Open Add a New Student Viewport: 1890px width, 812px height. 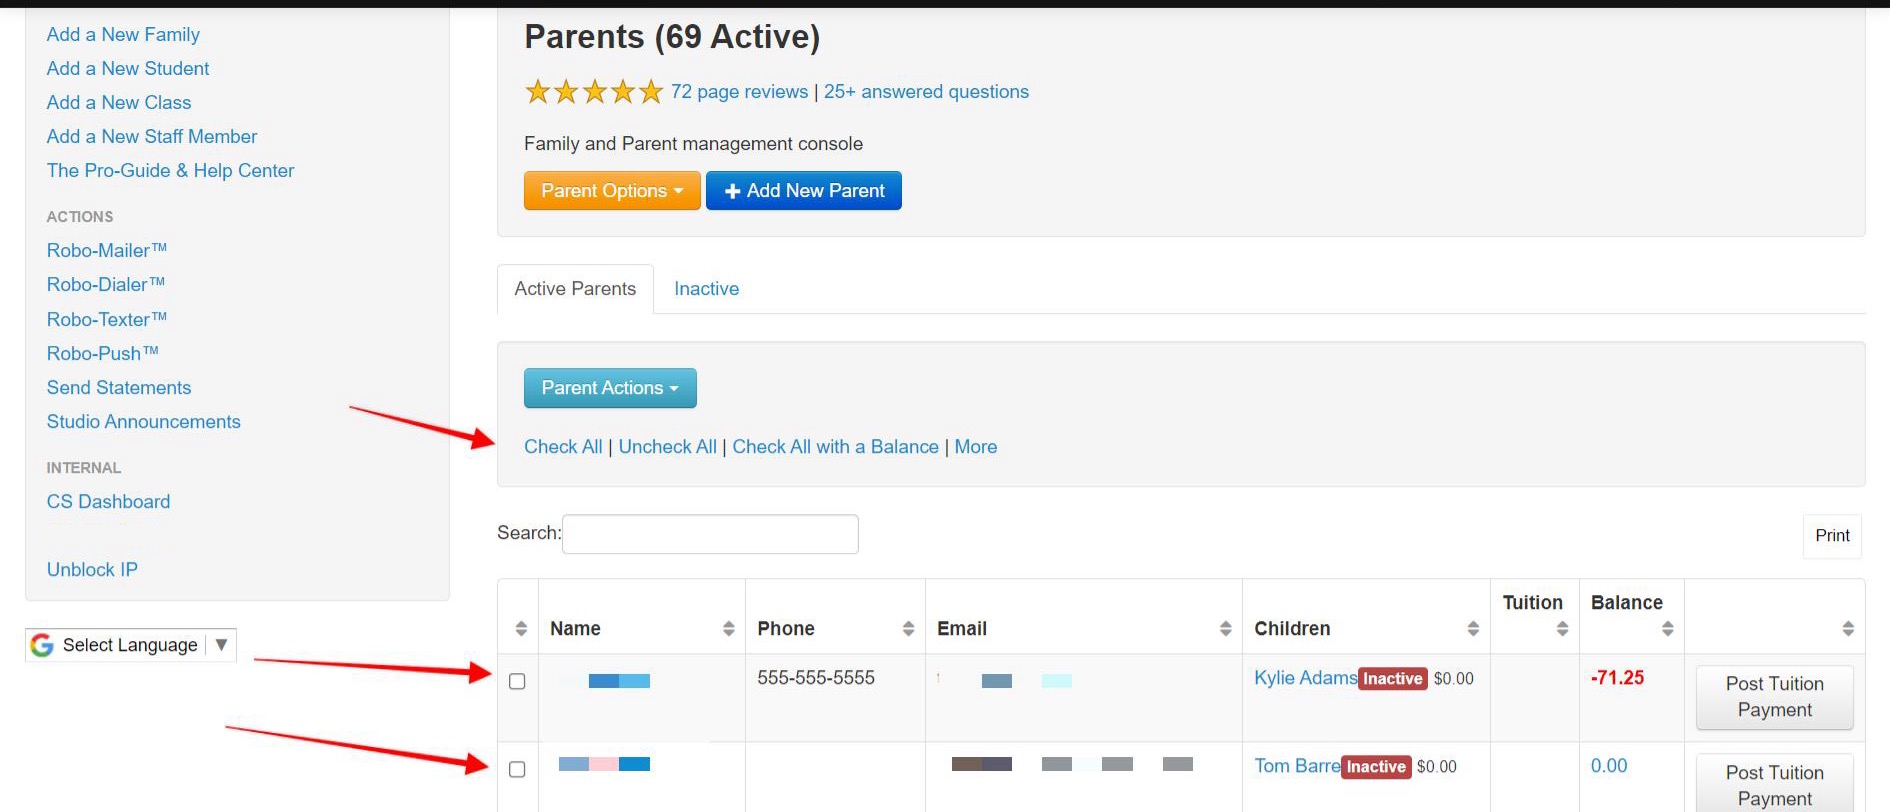[x=128, y=69]
